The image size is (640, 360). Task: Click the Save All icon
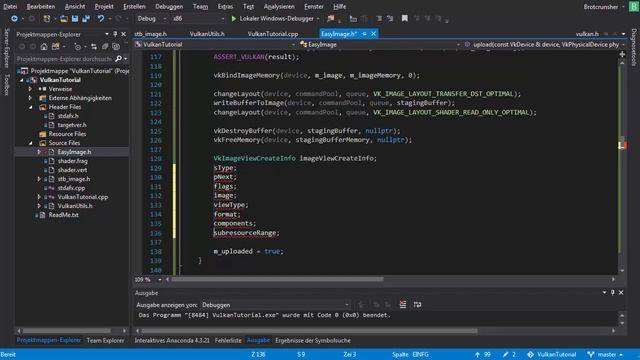click(x=86, y=19)
